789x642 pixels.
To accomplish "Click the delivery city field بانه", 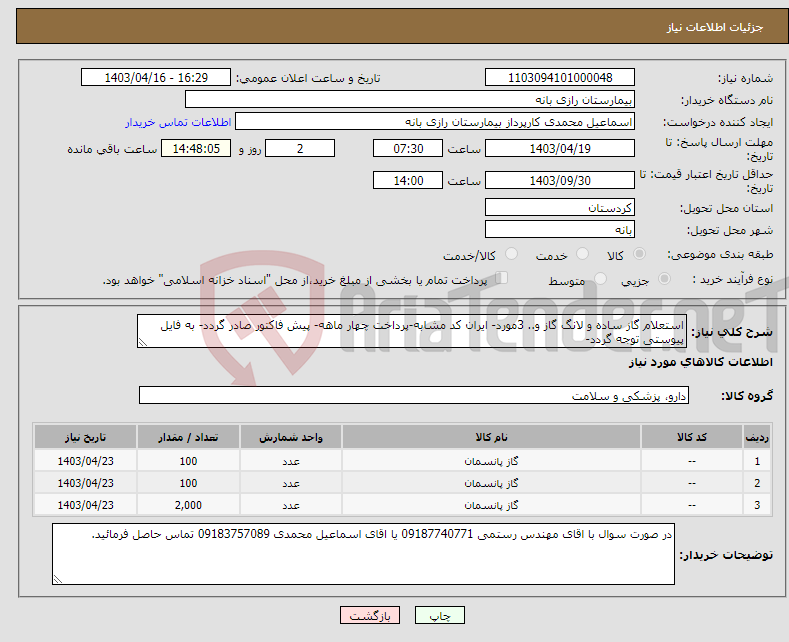I will coord(560,229).
